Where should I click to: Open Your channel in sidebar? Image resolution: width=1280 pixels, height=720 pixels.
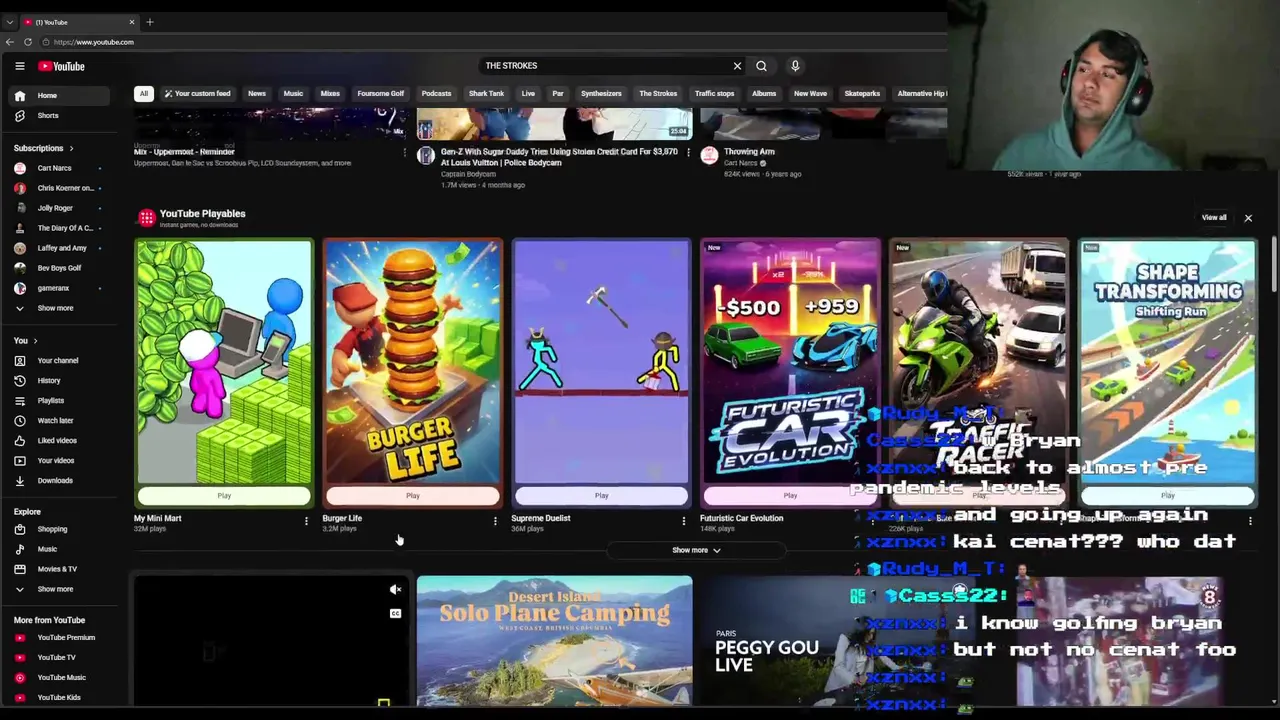click(x=60, y=360)
